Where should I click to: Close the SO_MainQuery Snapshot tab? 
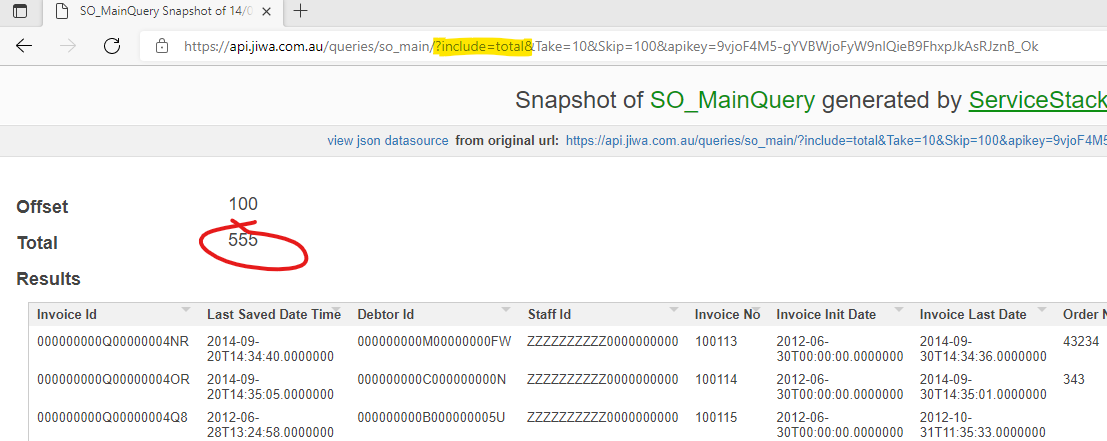[x=271, y=12]
